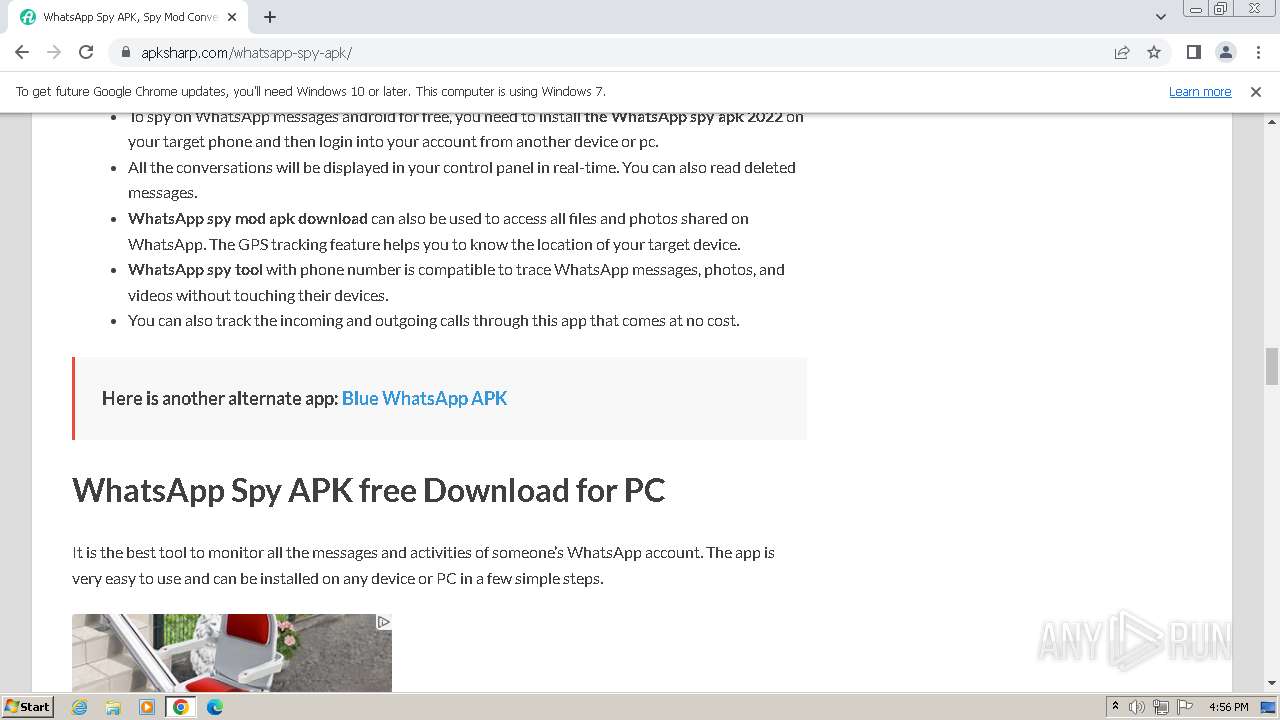
Task: Click the Show desktop button
Action: (x=1268, y=707)
